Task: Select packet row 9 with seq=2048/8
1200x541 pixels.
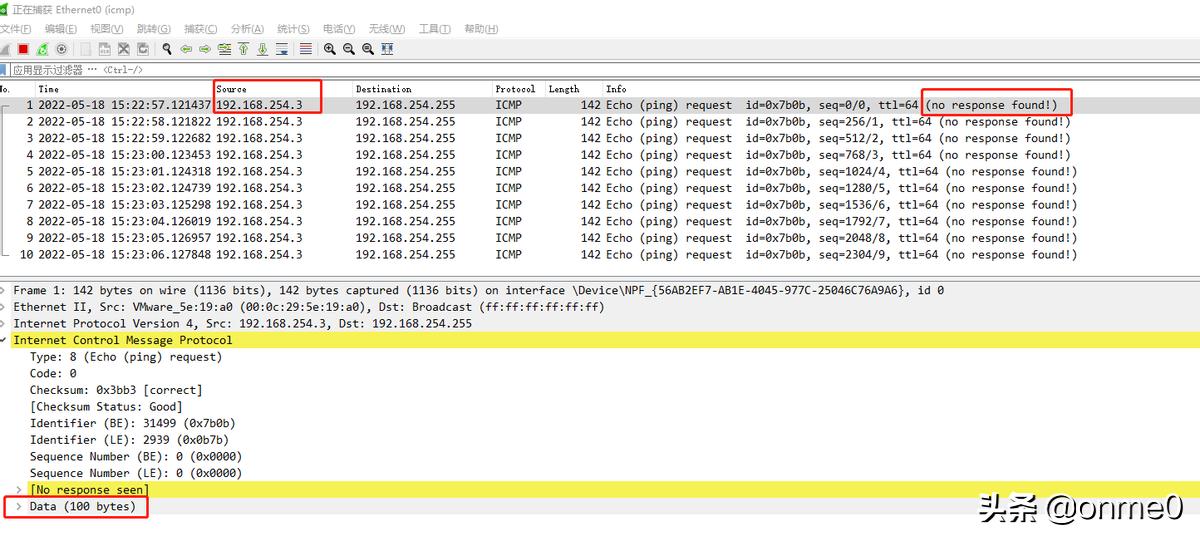Action: point(600,238)
